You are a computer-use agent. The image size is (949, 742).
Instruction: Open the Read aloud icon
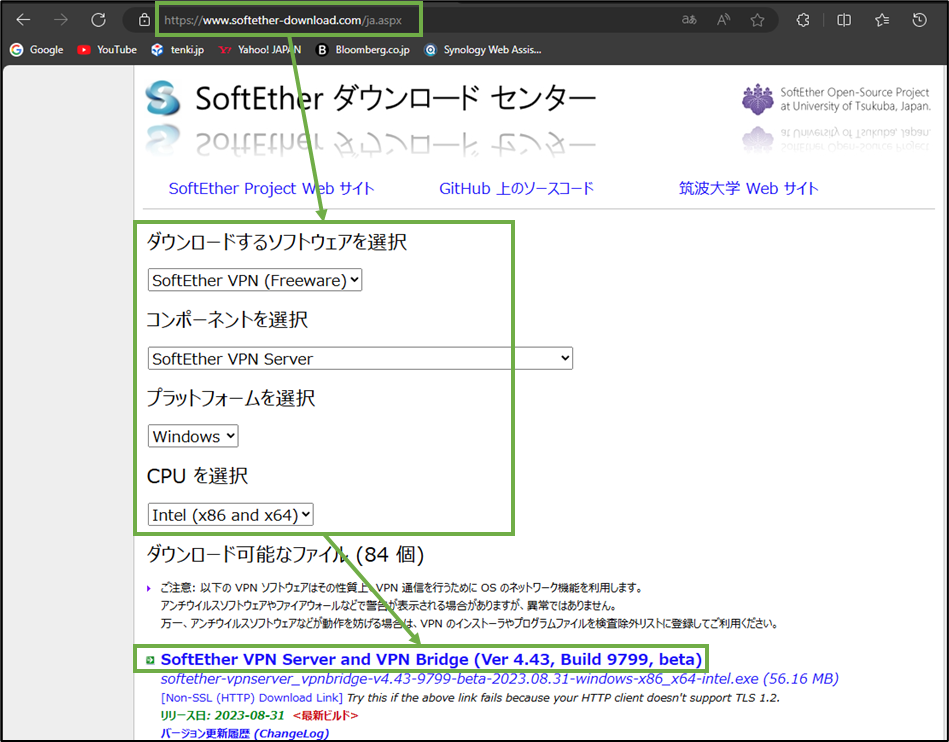723,20
